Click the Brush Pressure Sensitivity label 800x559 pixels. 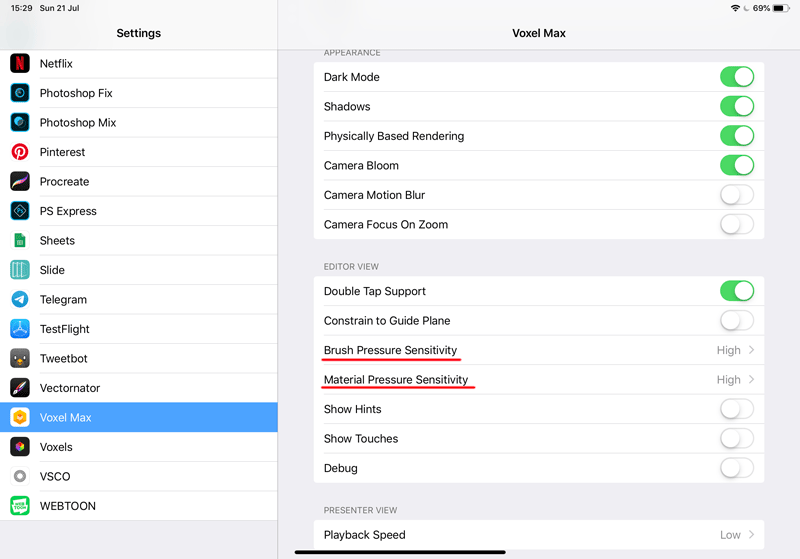point(390,350)
